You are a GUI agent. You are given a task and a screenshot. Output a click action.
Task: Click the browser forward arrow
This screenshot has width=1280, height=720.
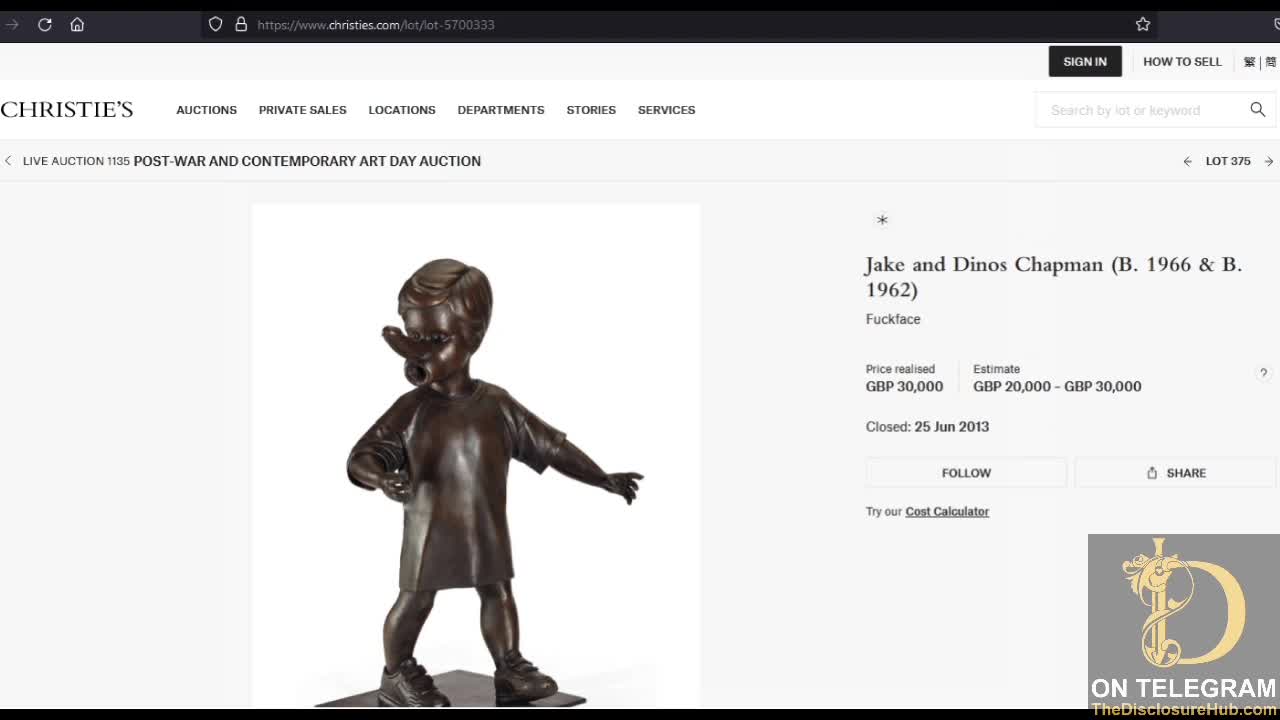(x=12, y=24)
